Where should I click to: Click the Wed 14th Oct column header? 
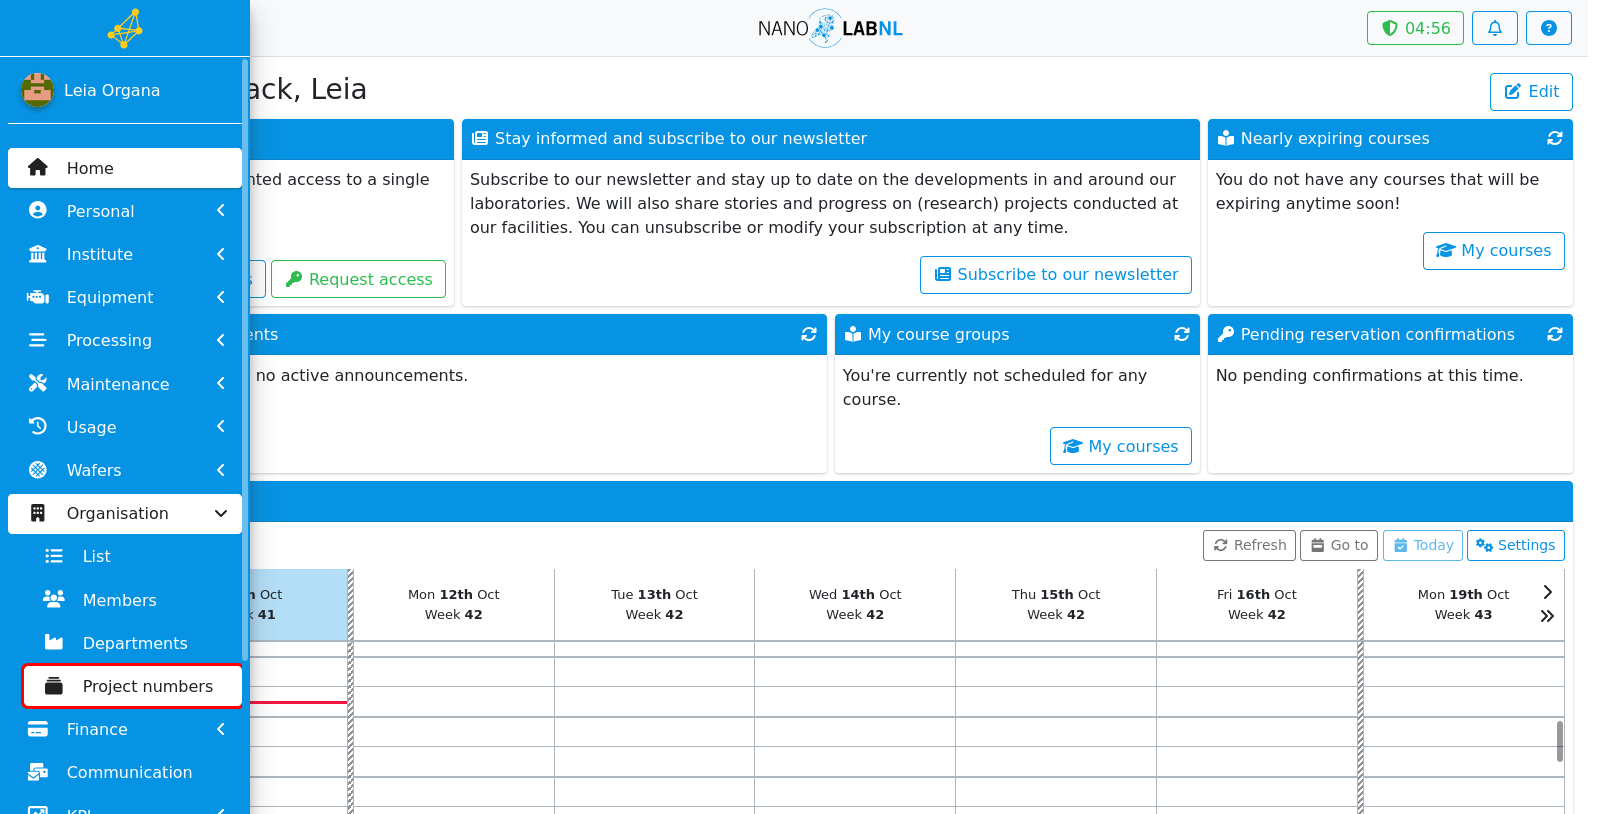click(x=855, y=604)
